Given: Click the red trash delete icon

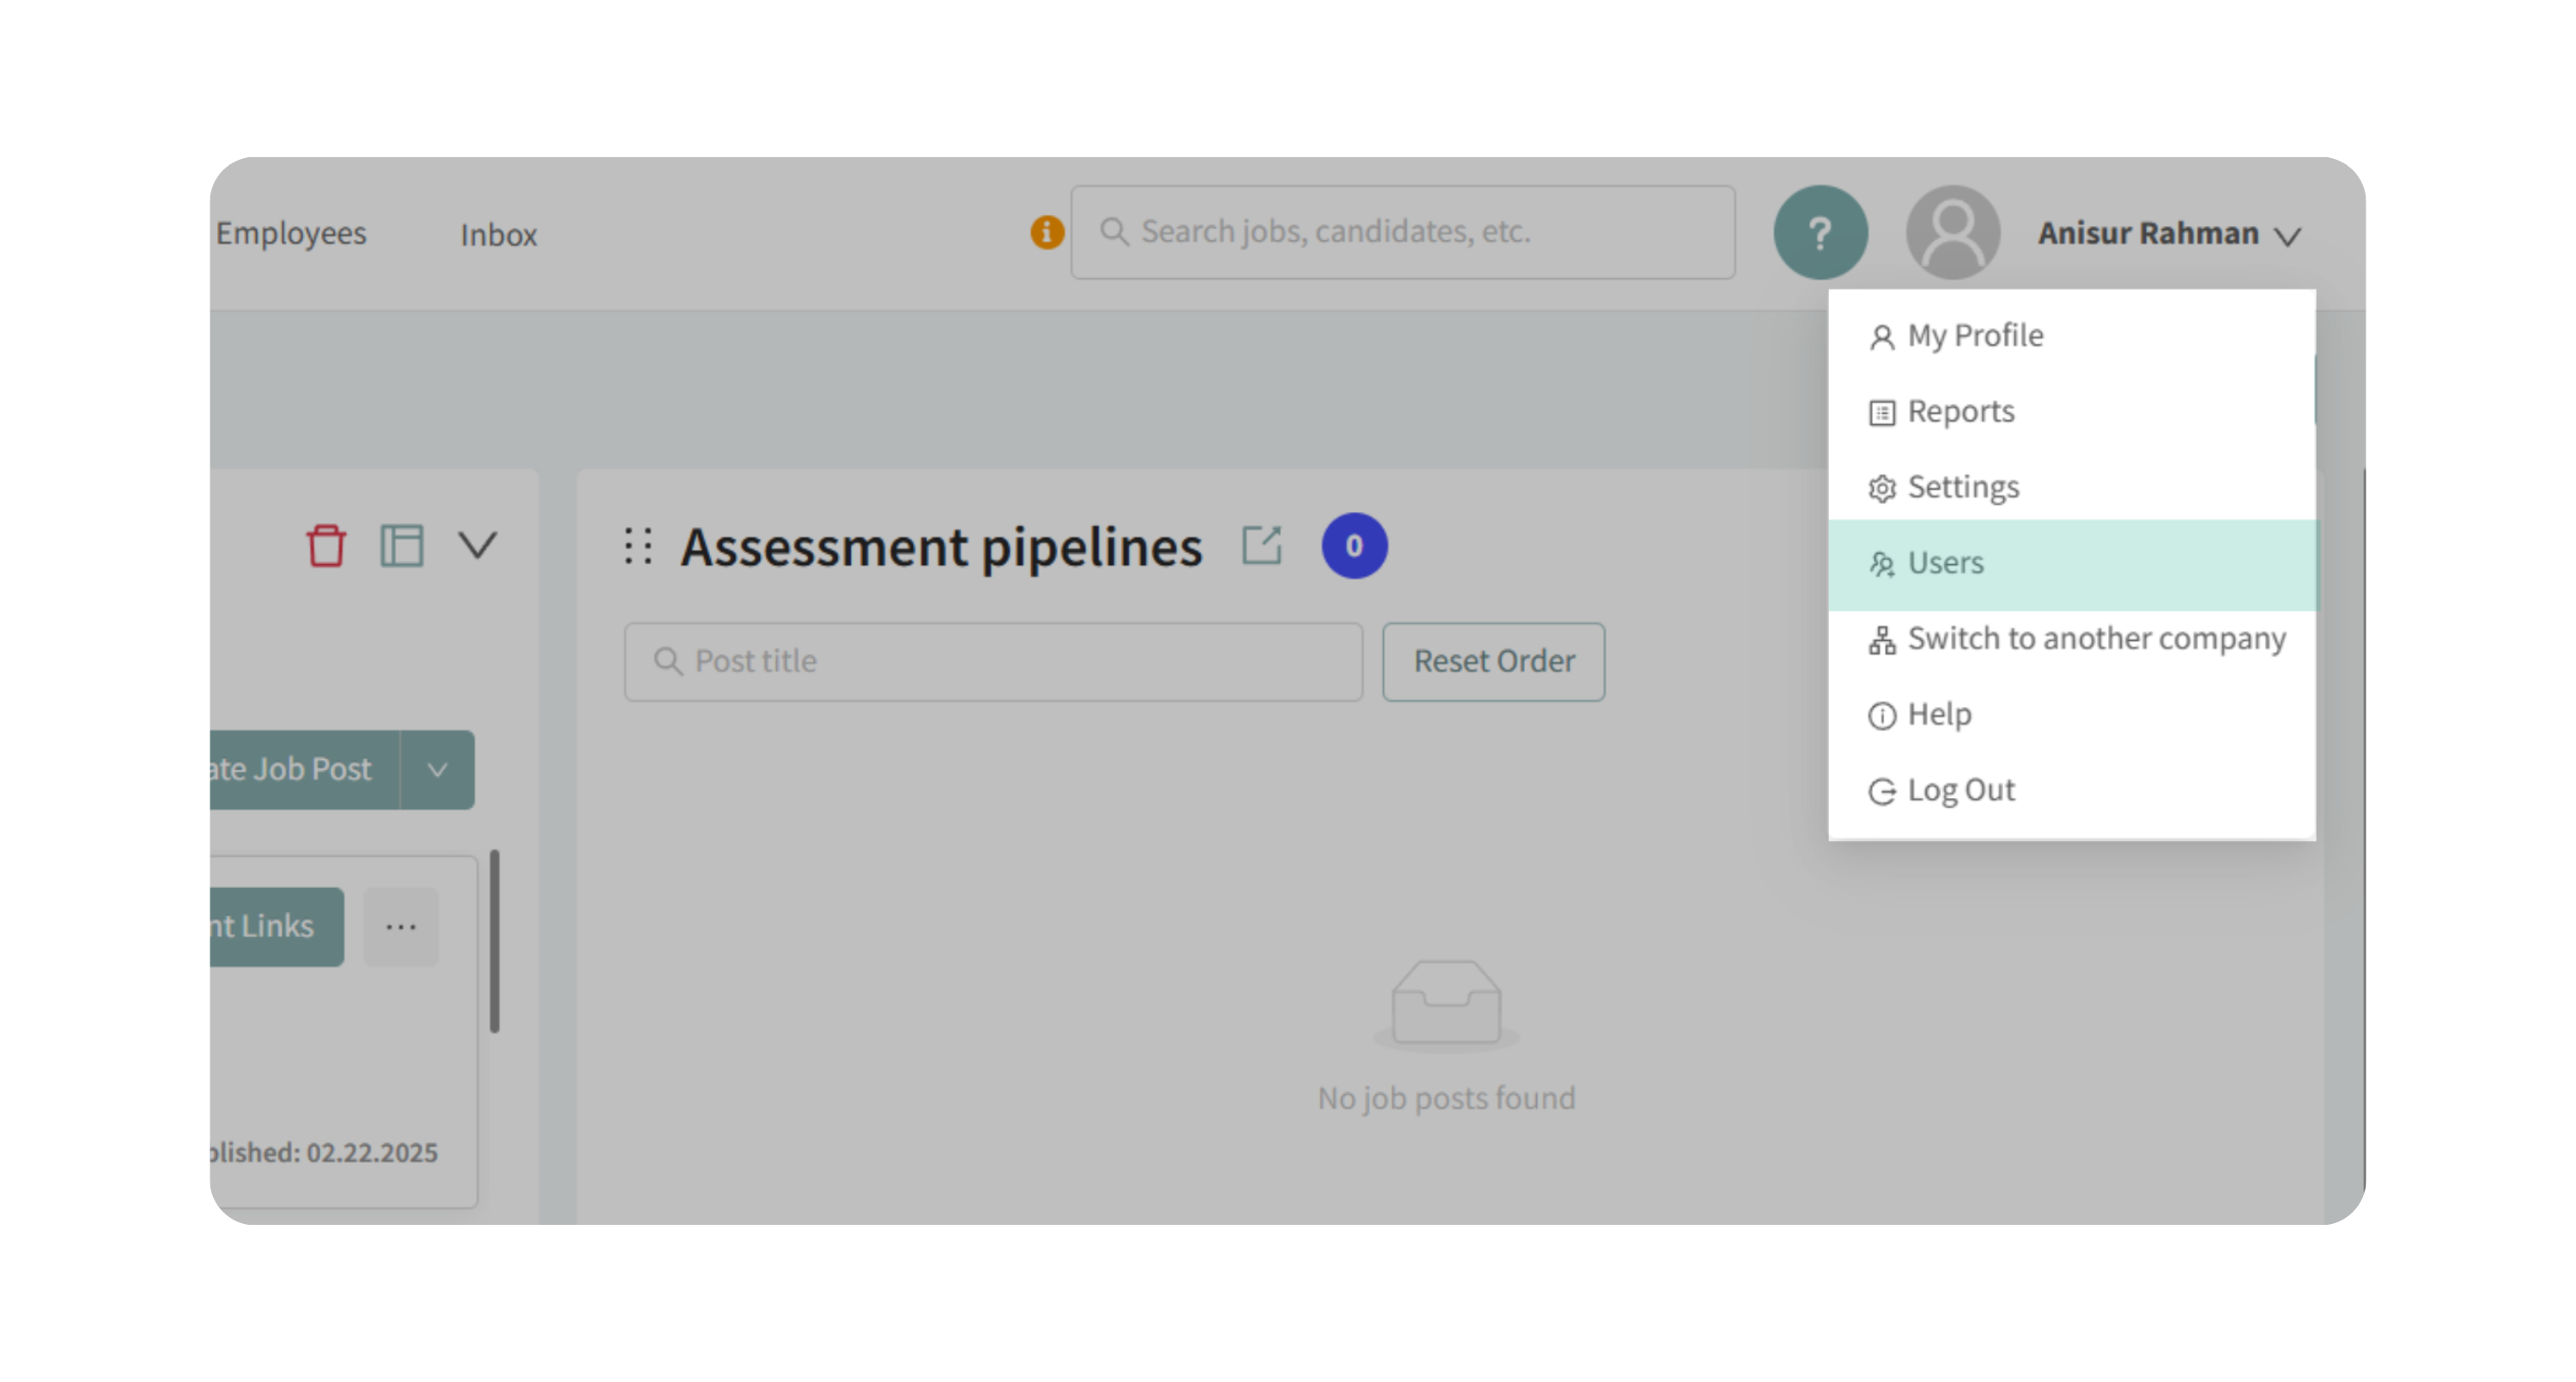Looking at the screenshot, I should 326,546.
